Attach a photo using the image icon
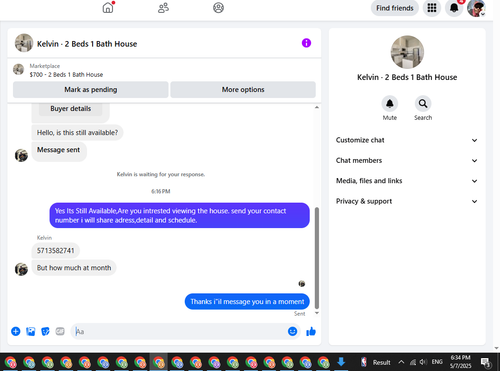This screenshot has width=500, height=371. 31,331
